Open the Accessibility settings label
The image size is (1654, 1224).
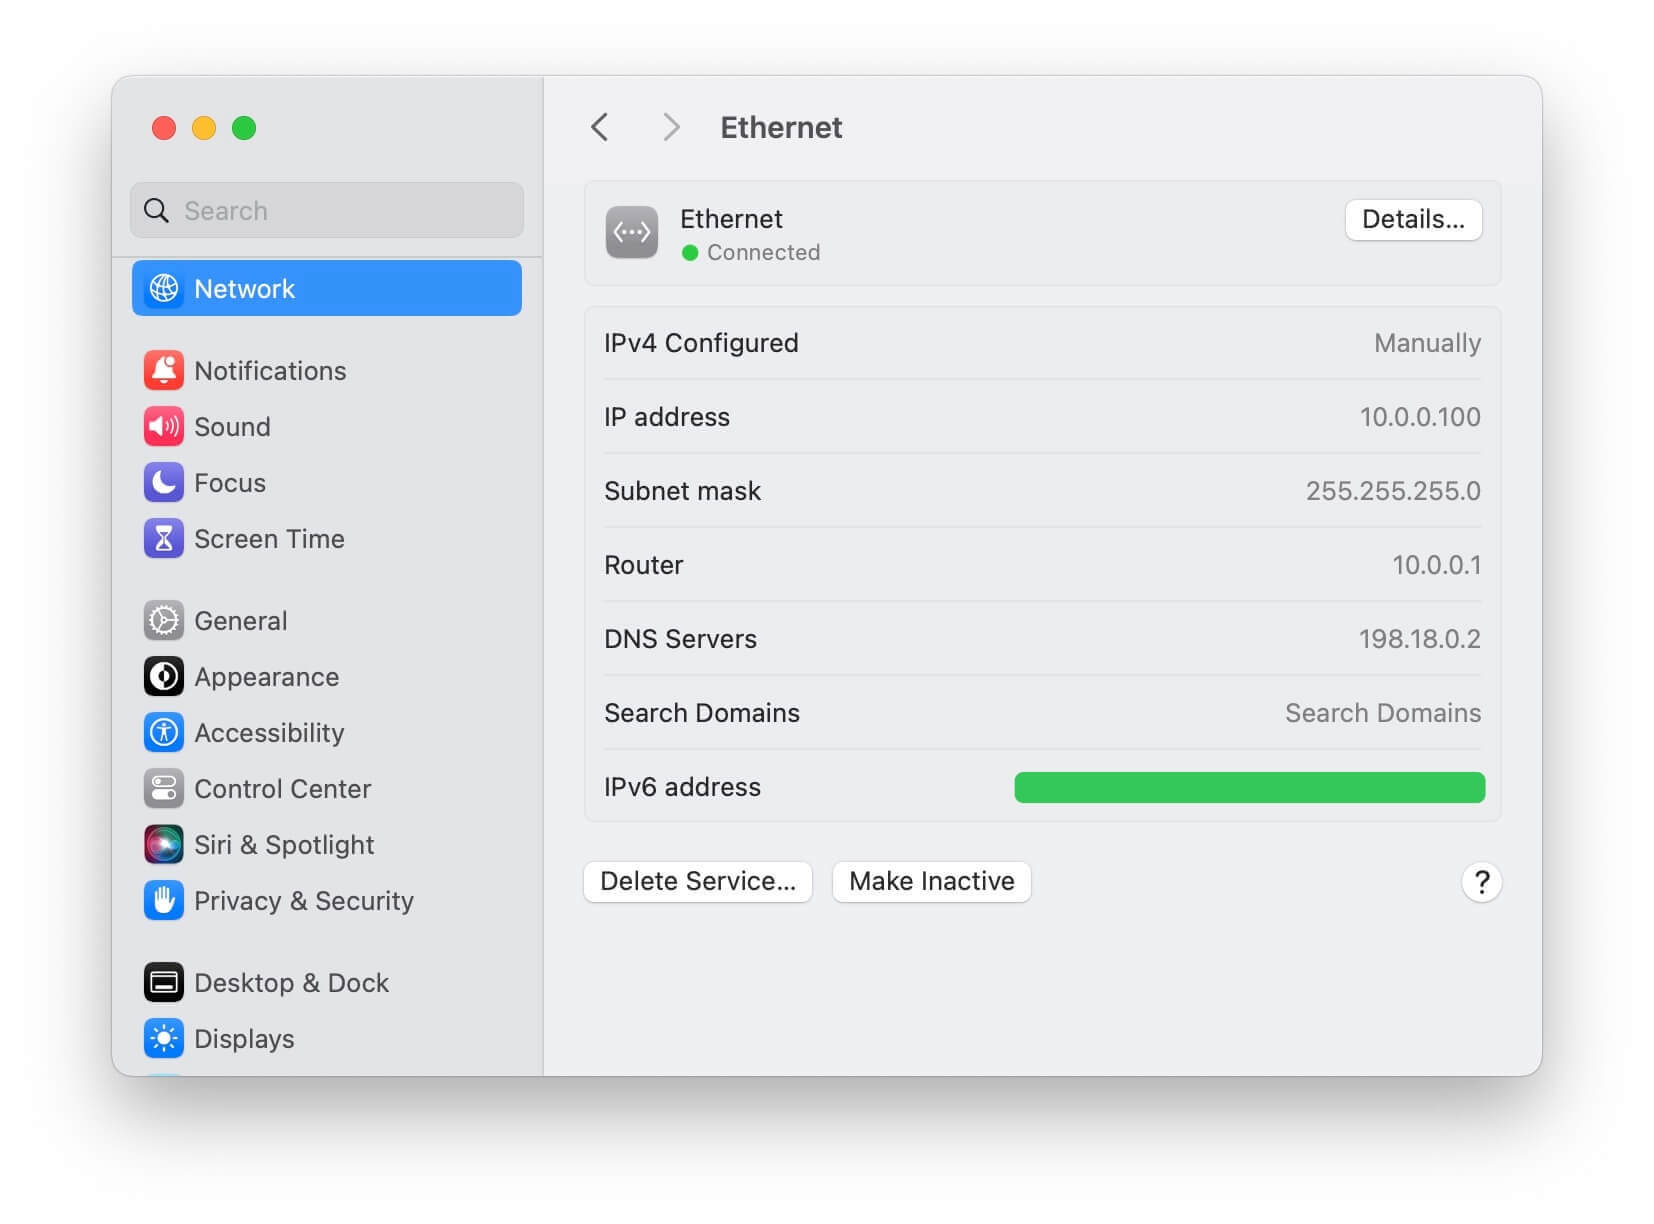coord(269,733)
